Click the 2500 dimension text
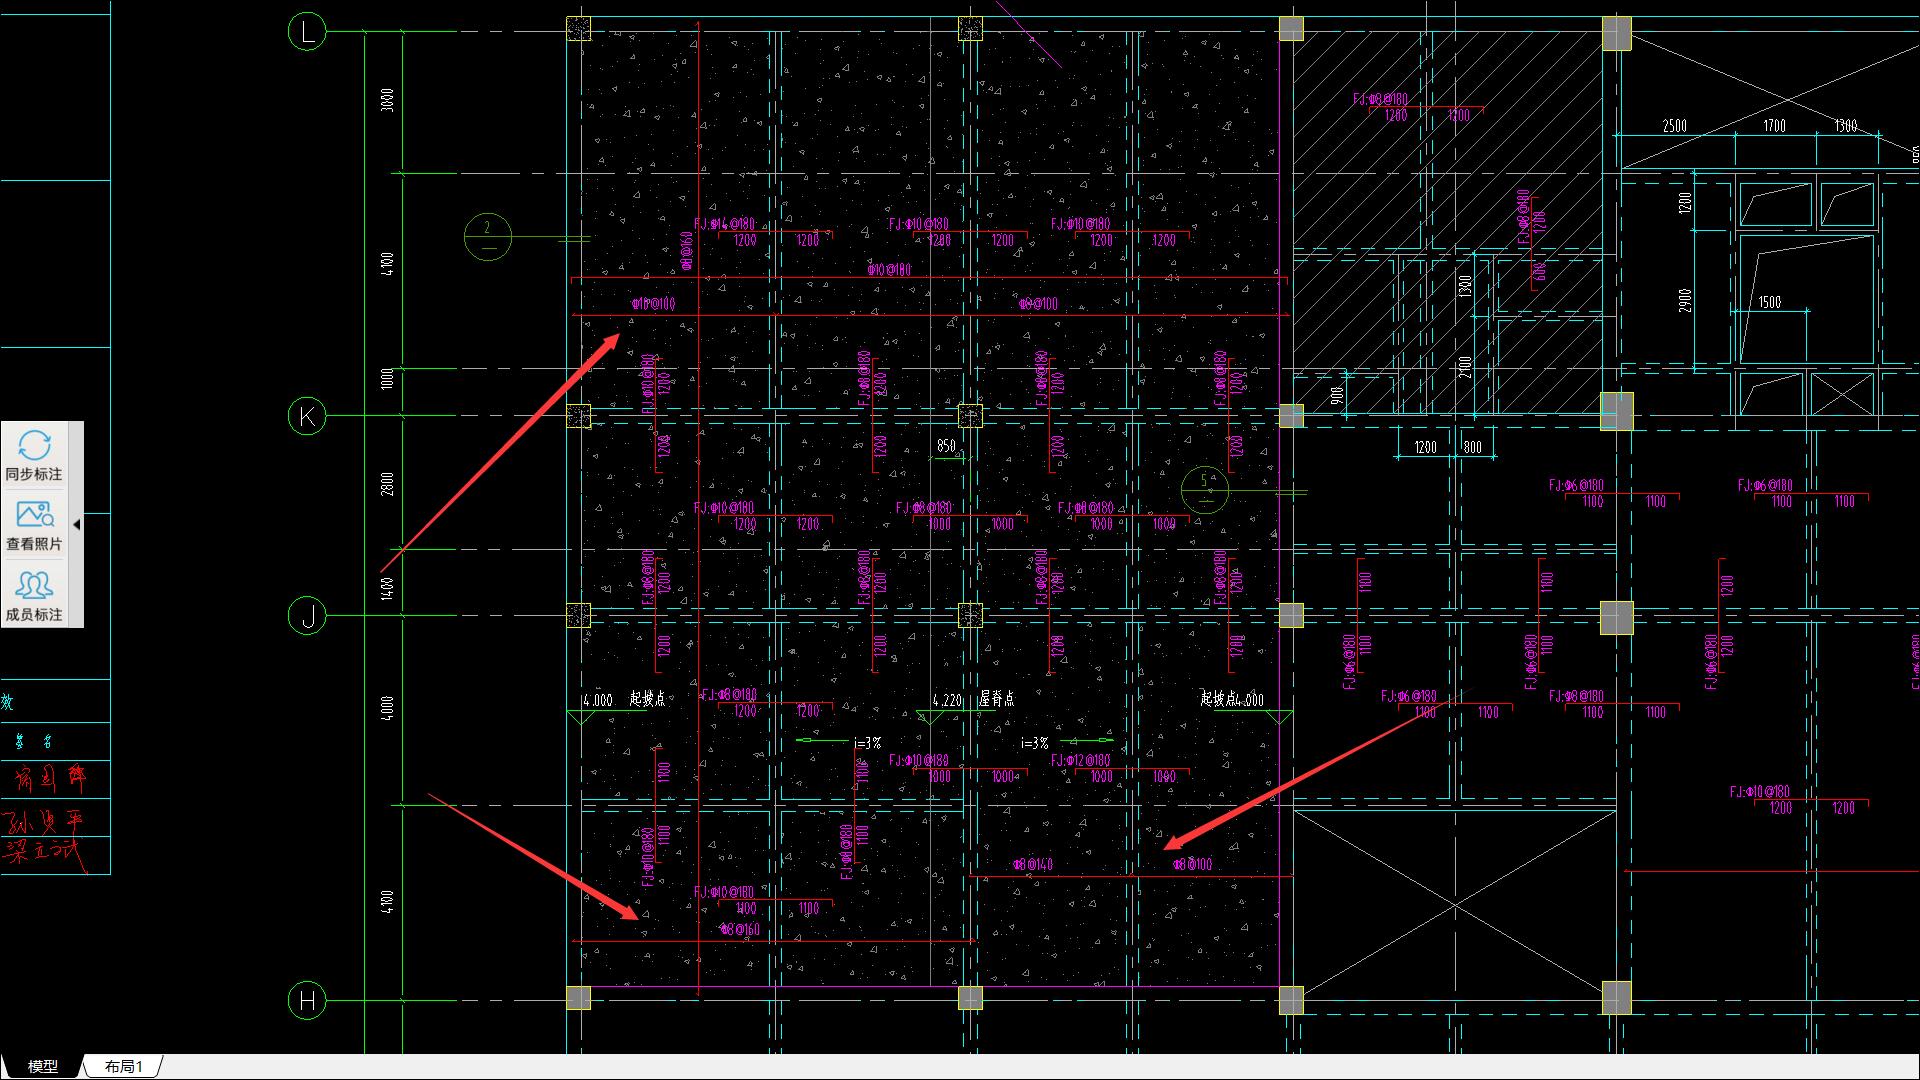1920x1080 pixels. coord(1674,126)
